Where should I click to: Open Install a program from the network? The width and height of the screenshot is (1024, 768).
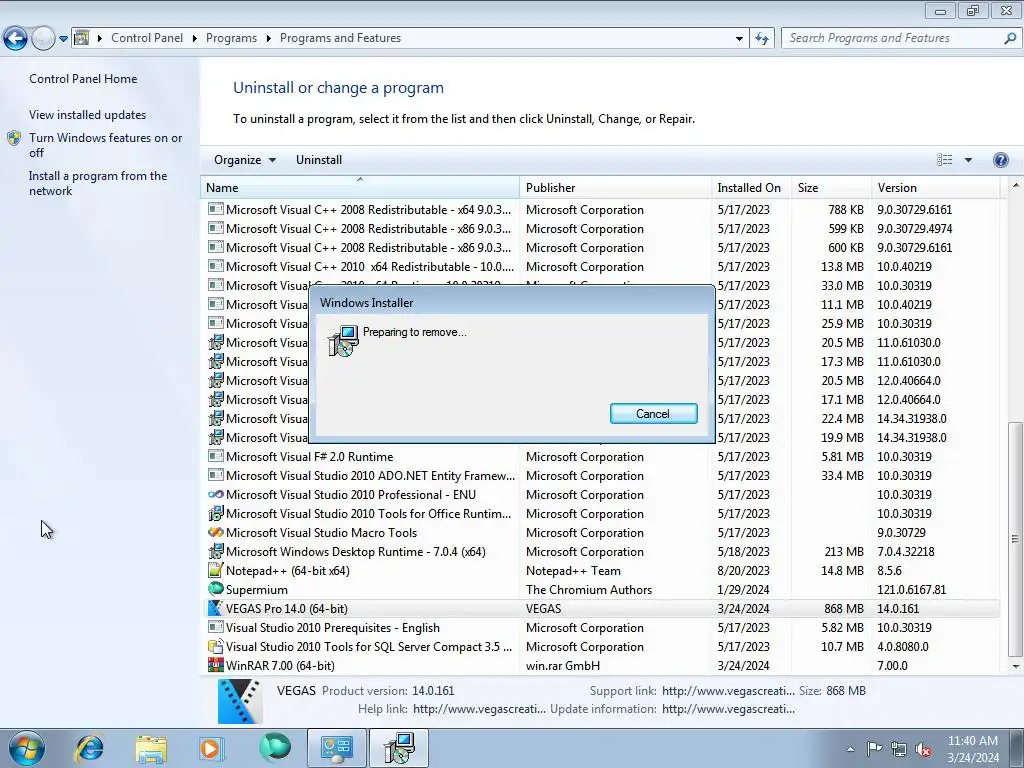[x=98, y=184]
